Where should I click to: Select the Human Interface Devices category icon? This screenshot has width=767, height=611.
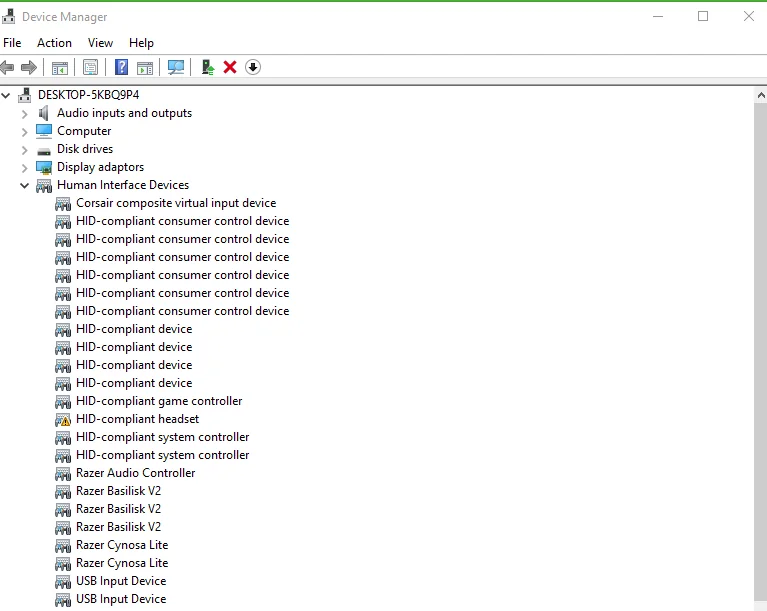tap(44, 185)
